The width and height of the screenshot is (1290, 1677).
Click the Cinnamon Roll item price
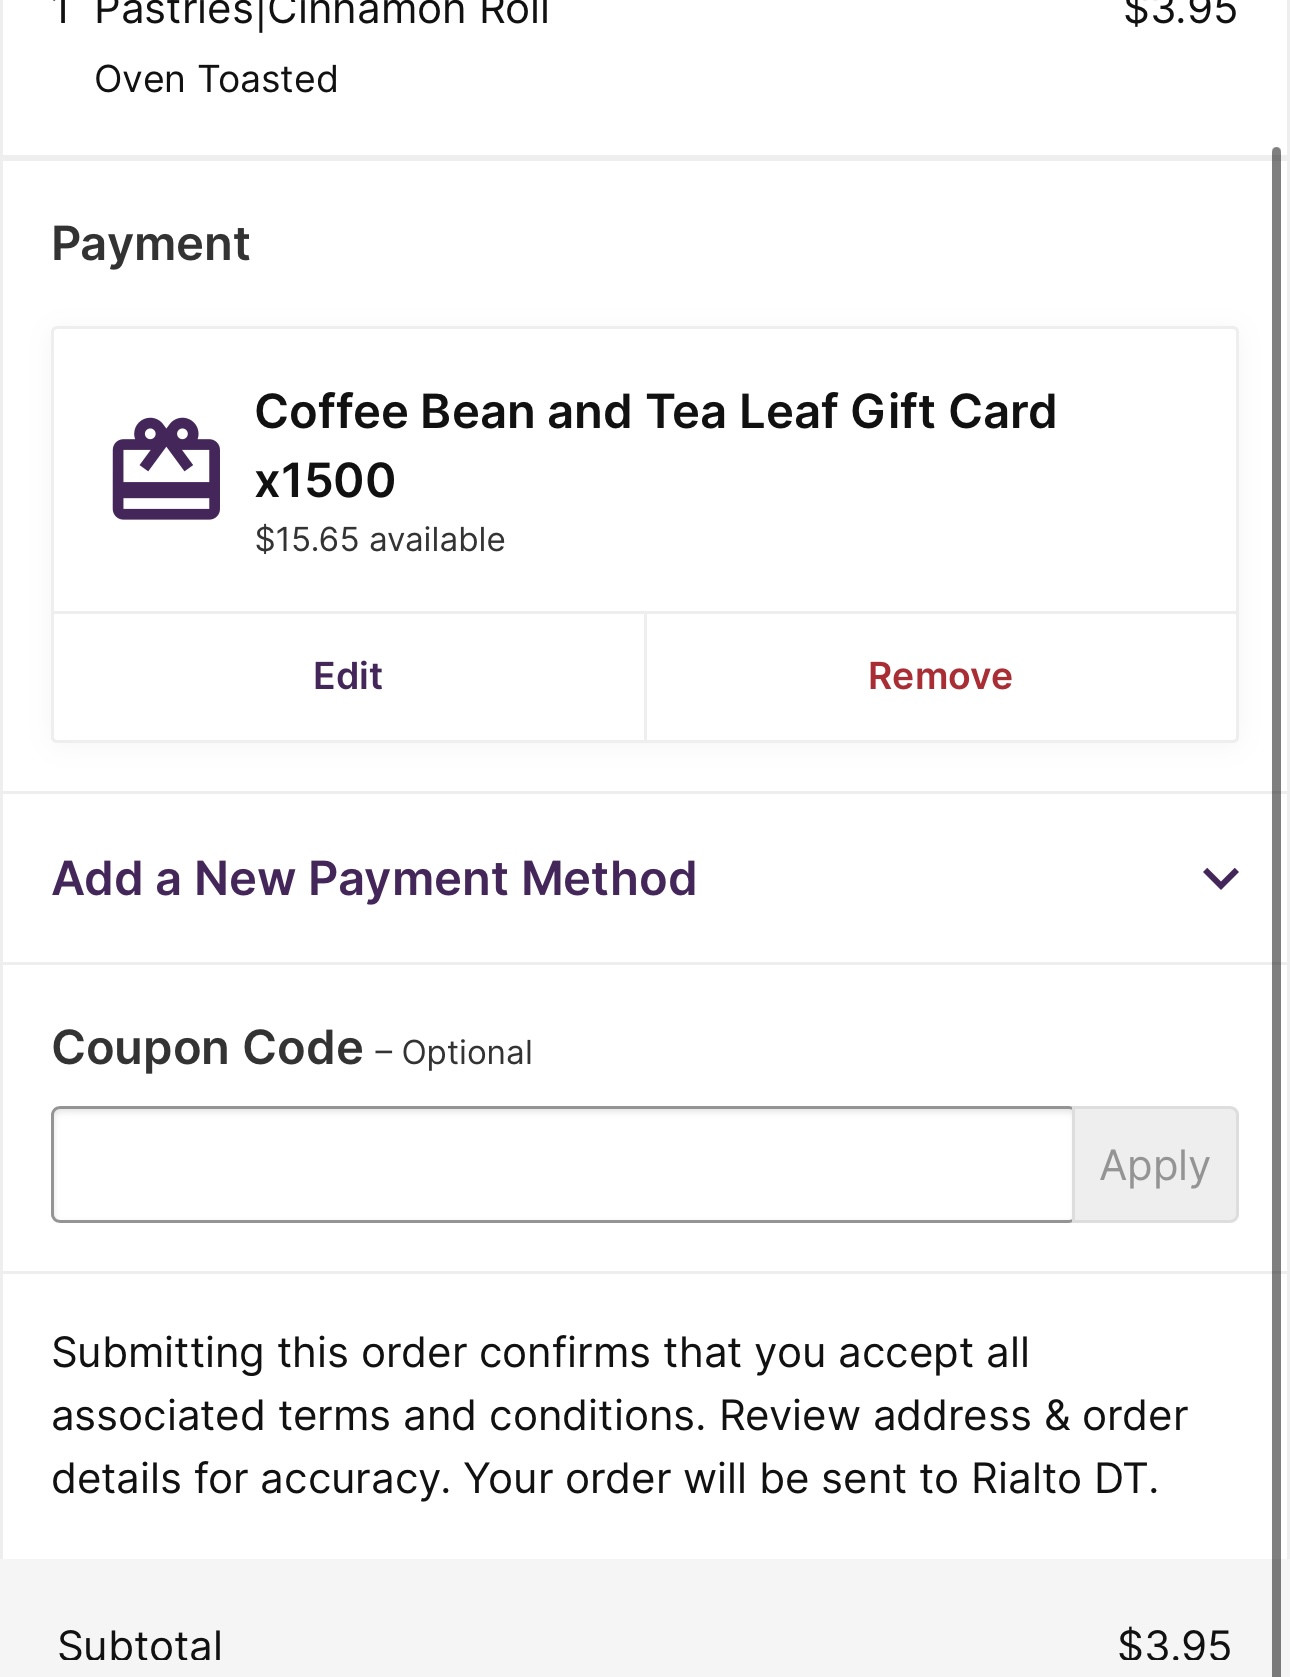tap(1180, 14)
